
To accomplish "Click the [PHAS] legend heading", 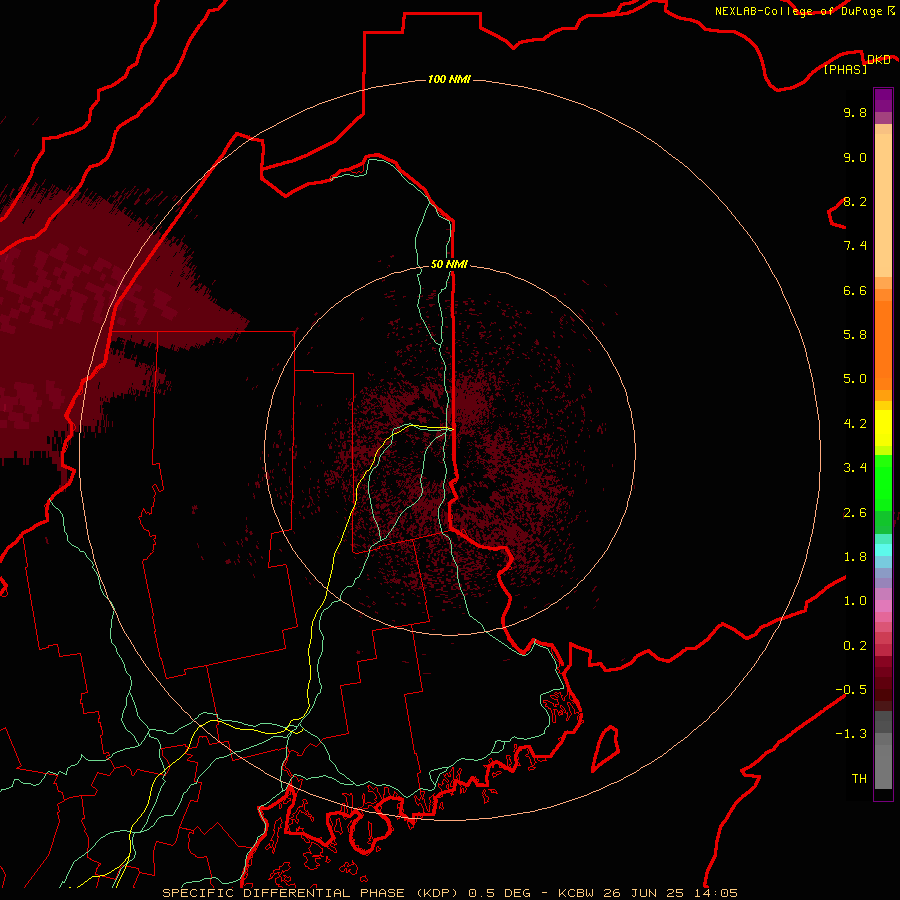I will [x=845, y=69].
